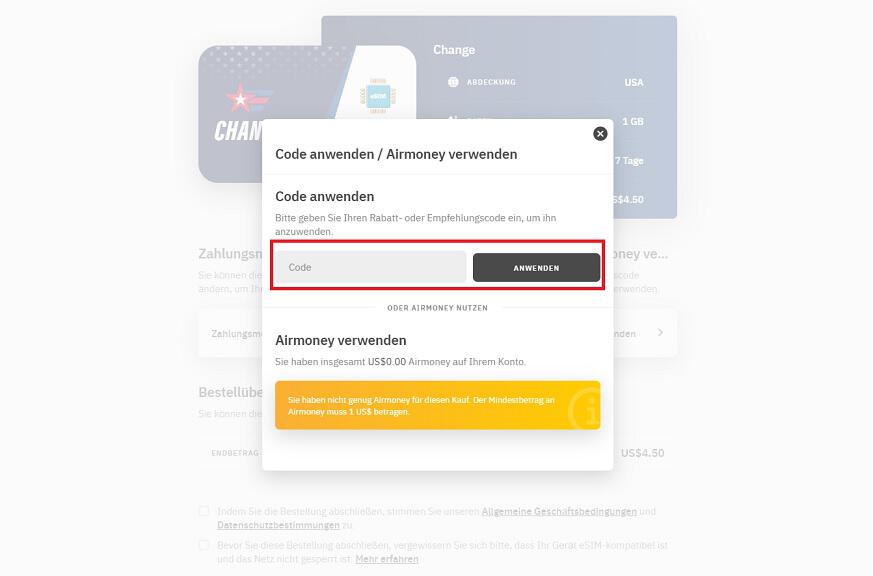The width and height of the screenshot is (873, 576).
Task: Click the Airmoney verwenden heading
Action: pyautogui.click(x=341, y=340)
